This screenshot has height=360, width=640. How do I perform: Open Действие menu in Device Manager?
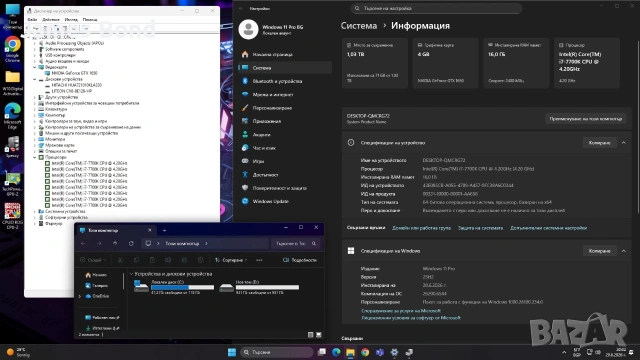51,19
